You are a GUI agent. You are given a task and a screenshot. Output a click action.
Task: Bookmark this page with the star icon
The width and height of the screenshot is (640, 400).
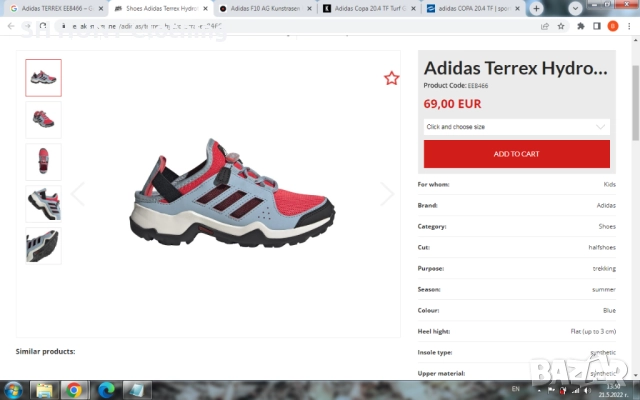561,26
